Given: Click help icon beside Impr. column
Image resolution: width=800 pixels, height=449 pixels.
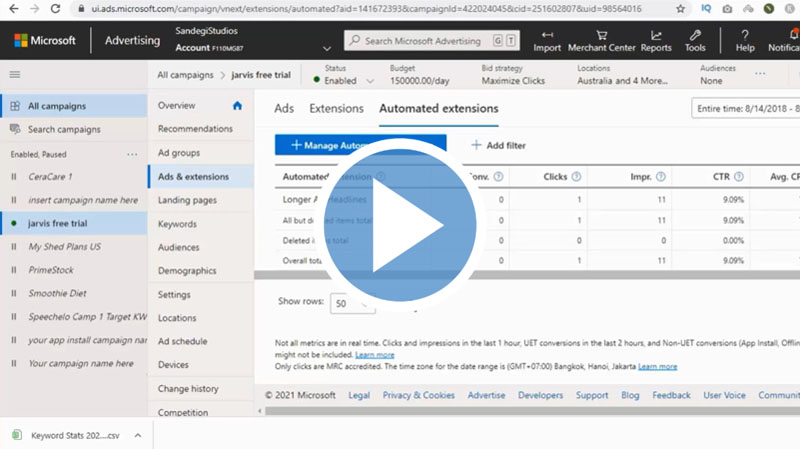Looking at the screenshot, I should 660,177.
